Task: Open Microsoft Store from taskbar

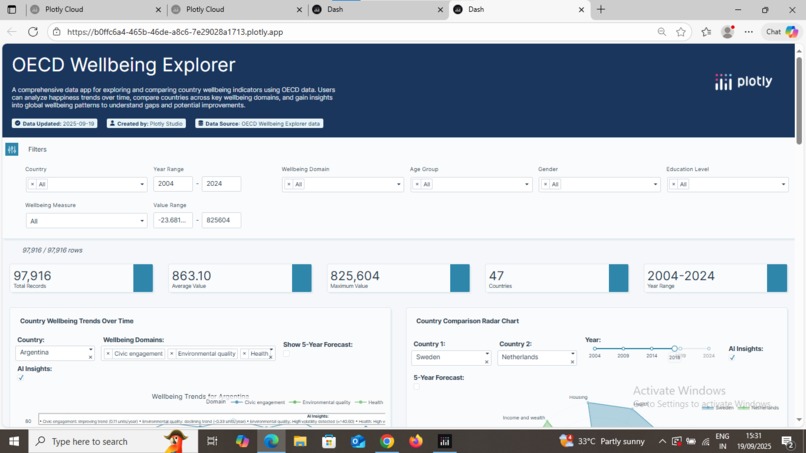Action: point(329,441)
